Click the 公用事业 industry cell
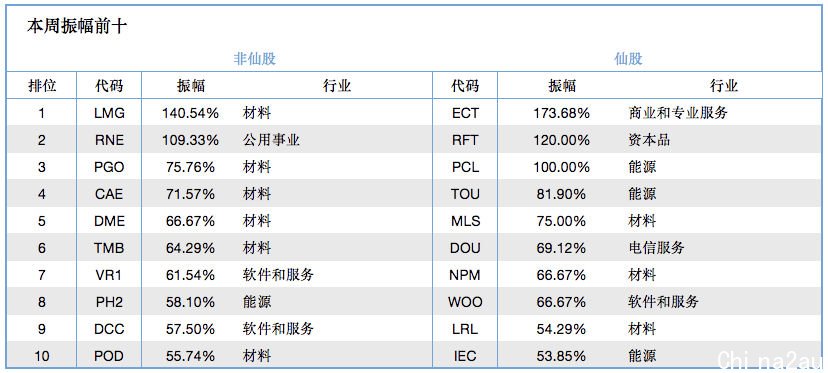Screen dimensions: 828x373 (x=271, y=139)
